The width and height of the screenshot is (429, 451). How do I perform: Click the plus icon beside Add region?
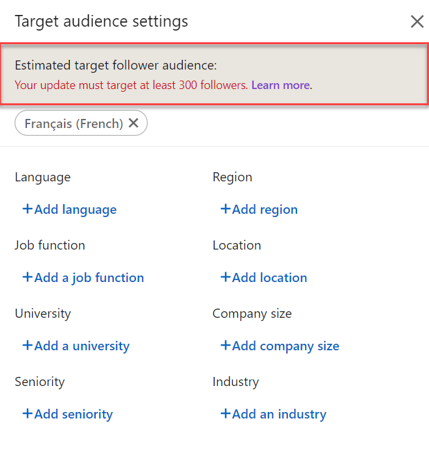click(225, 209)
